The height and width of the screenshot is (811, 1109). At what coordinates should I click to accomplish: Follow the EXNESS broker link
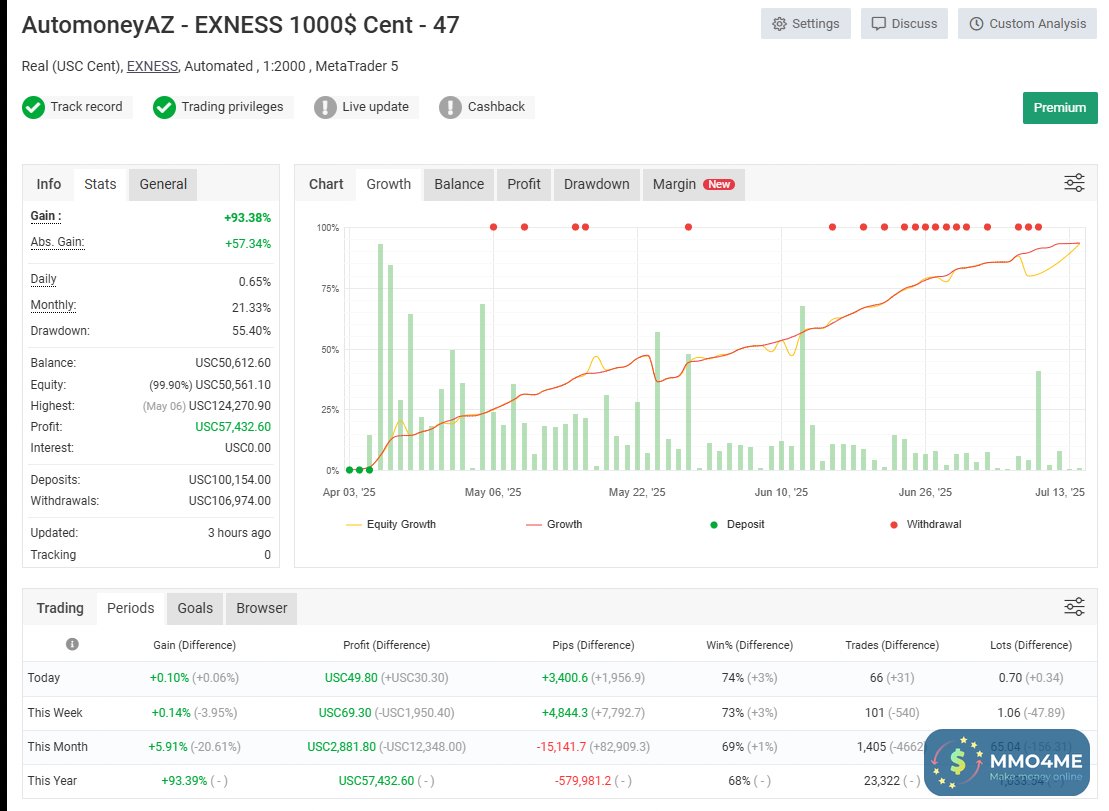click(x=152, y=66)
